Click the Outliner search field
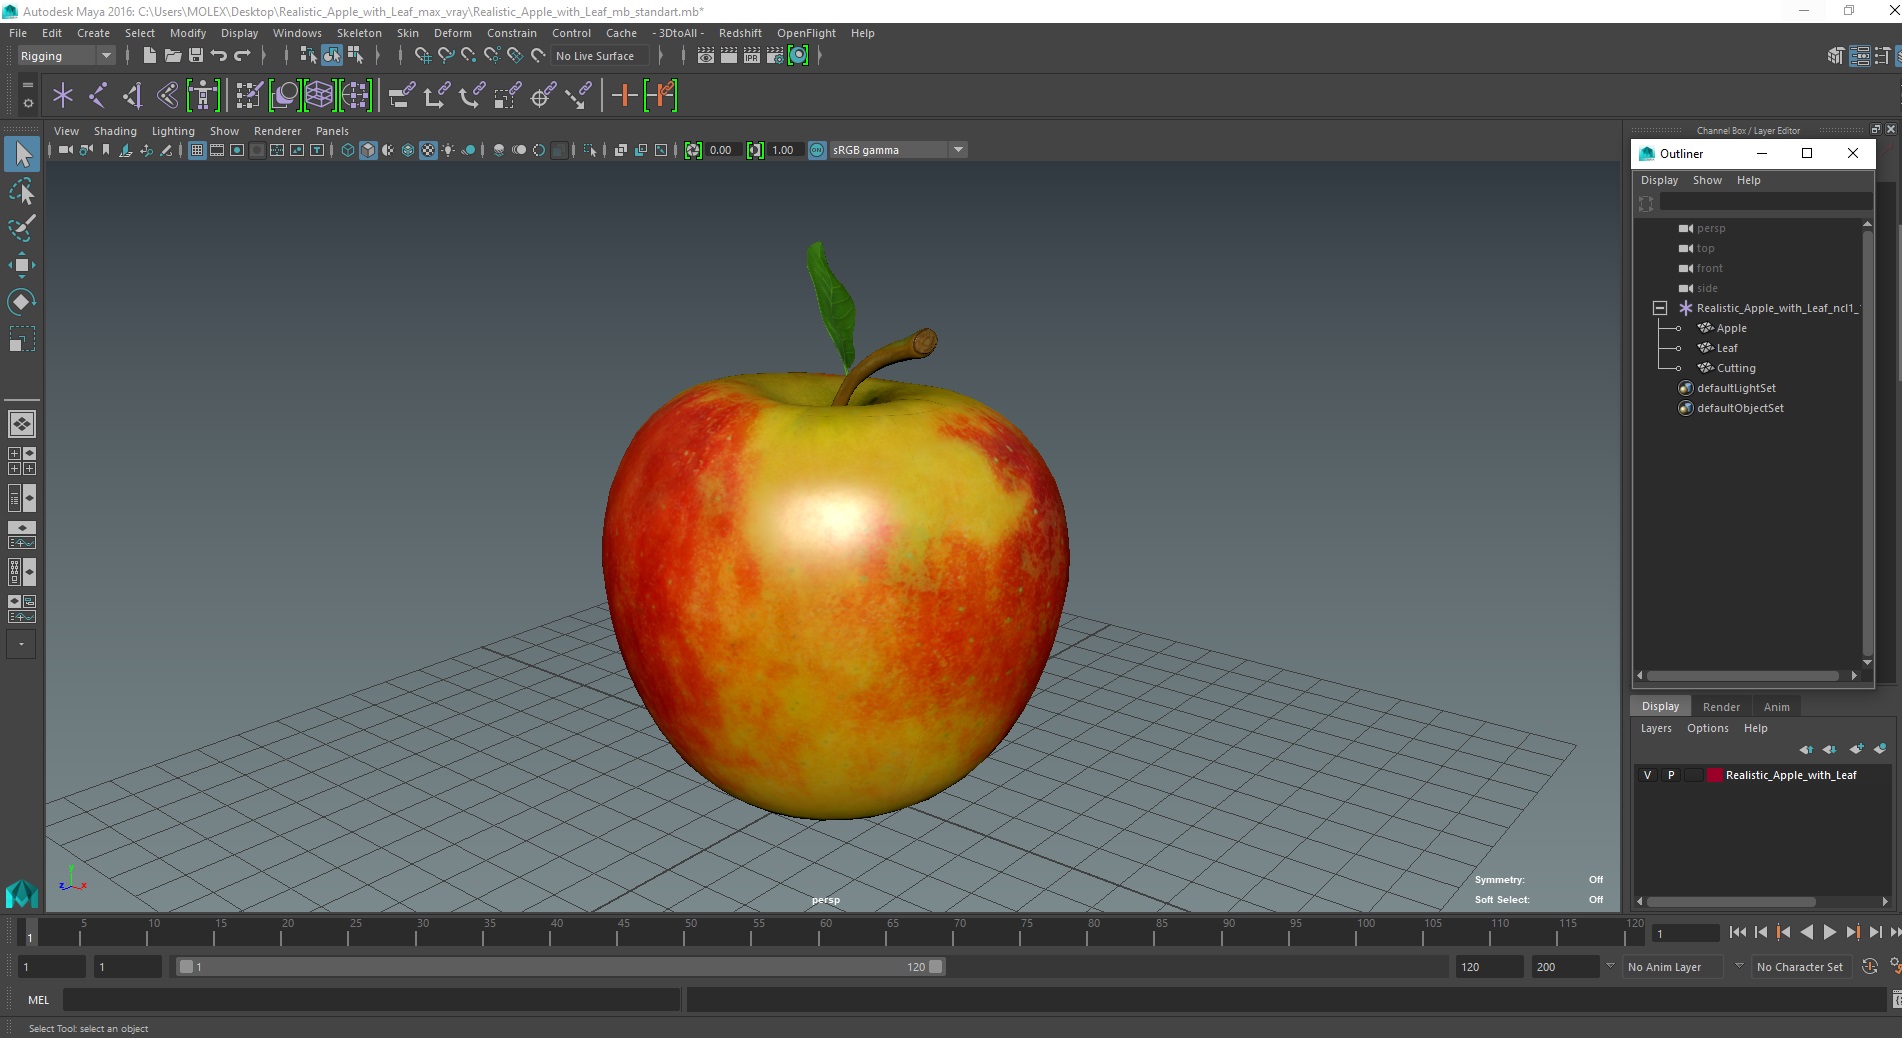1902x1038 pixels. point(1765,202)
